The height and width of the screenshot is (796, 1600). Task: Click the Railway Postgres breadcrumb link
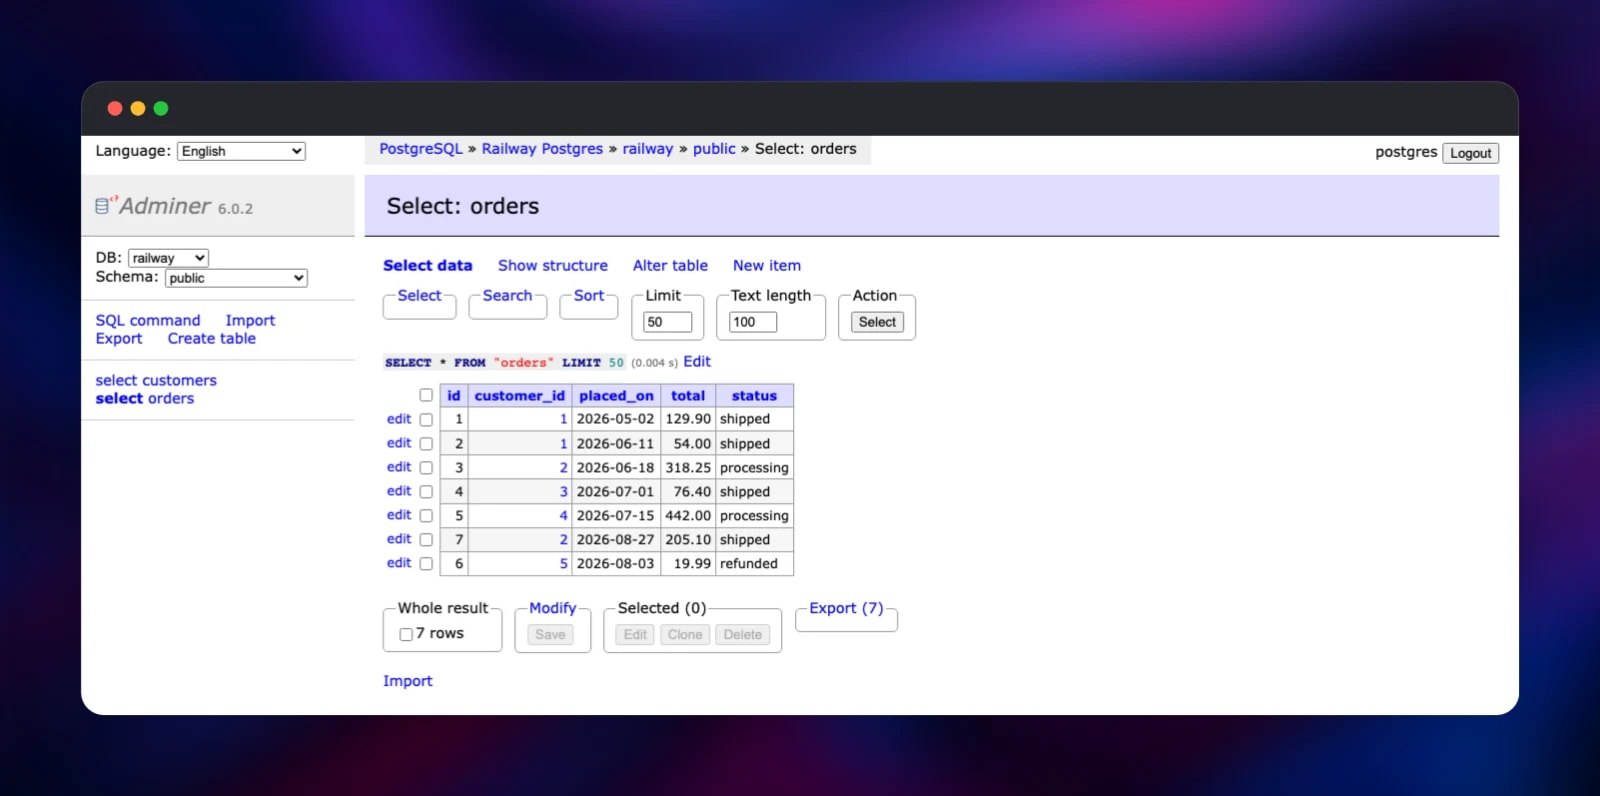[542, 149]
